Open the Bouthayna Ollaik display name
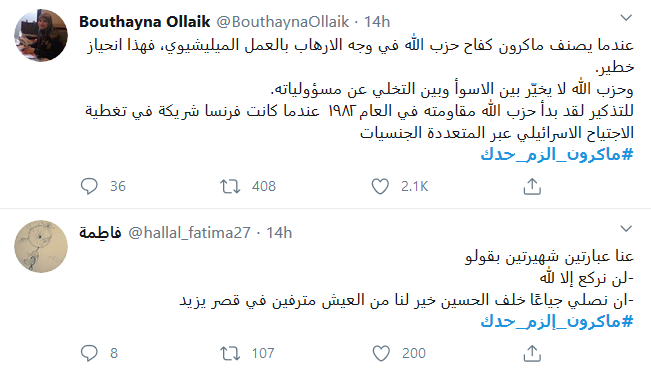This screenshot has width=651, height=368. pos(144,22)
